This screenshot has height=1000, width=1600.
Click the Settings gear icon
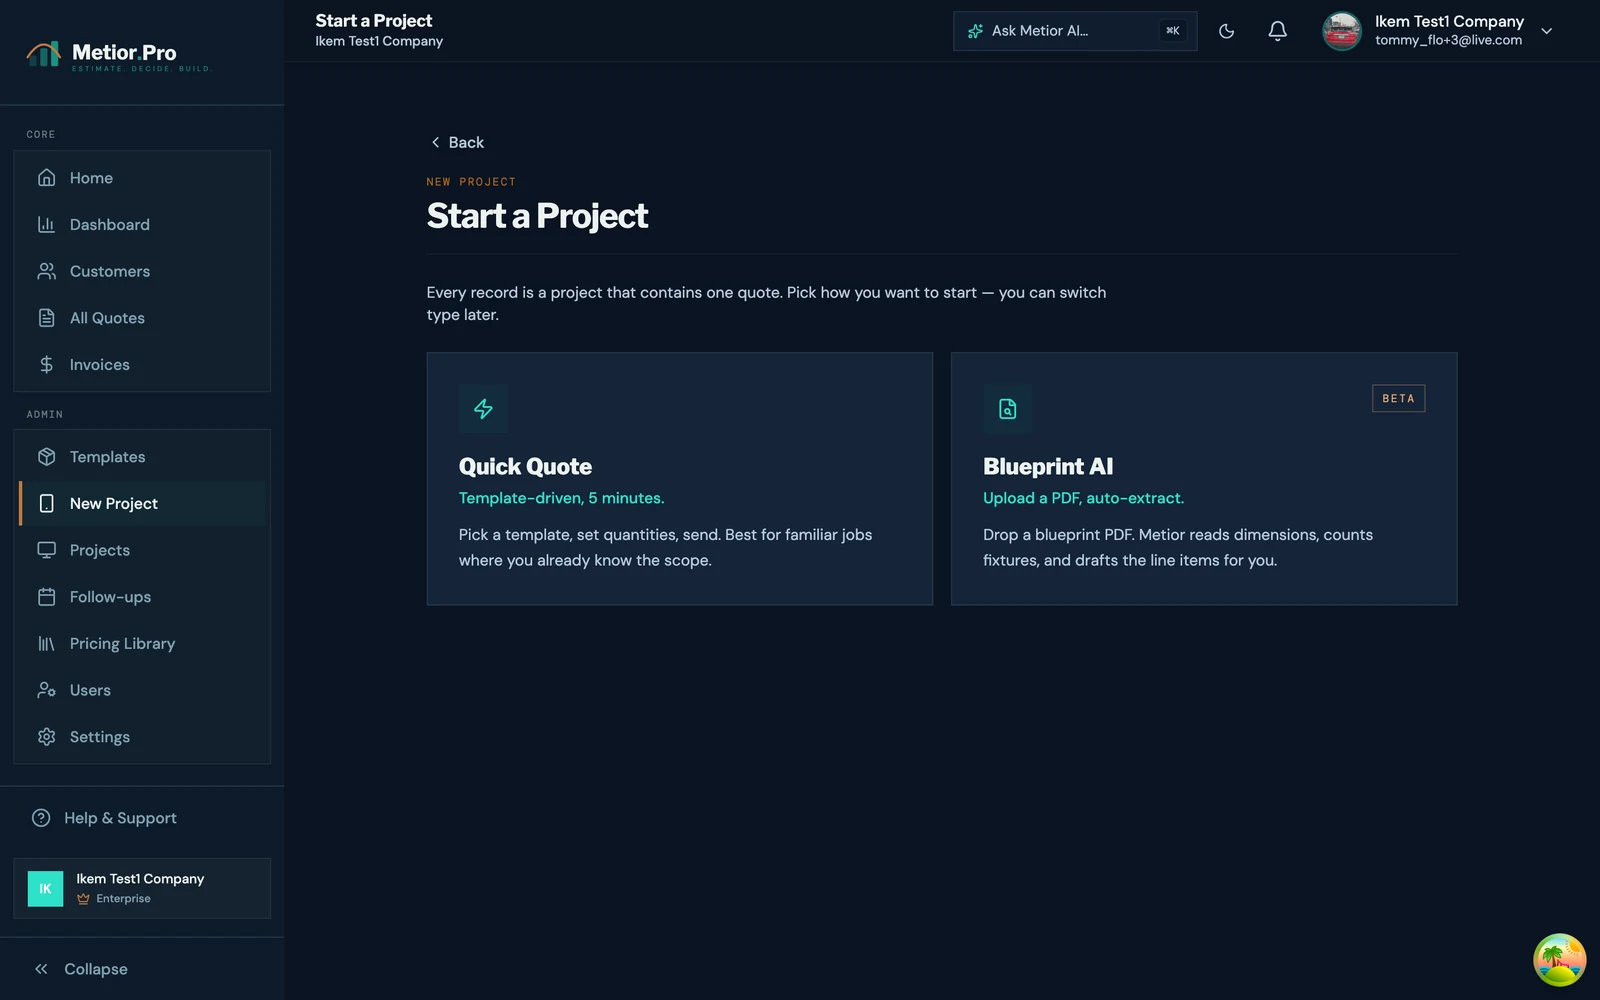click(x=46, y=737)
